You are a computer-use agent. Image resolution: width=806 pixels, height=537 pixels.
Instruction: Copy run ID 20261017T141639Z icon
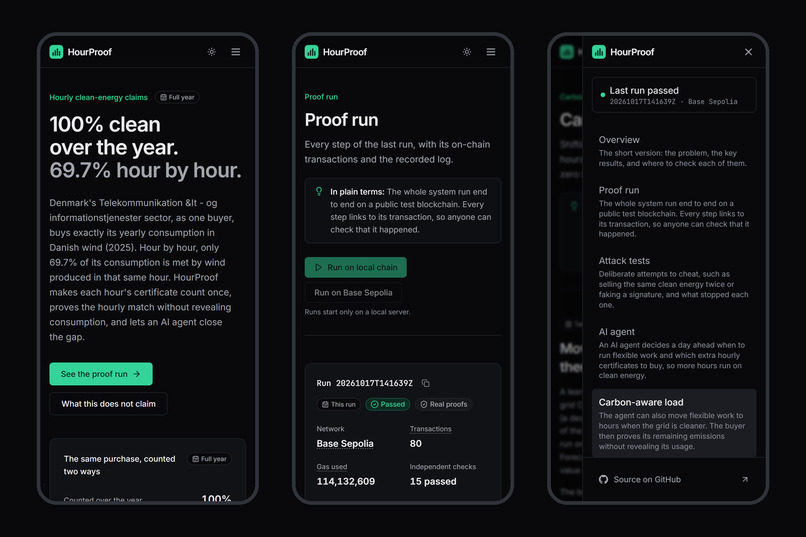[426, 383]
